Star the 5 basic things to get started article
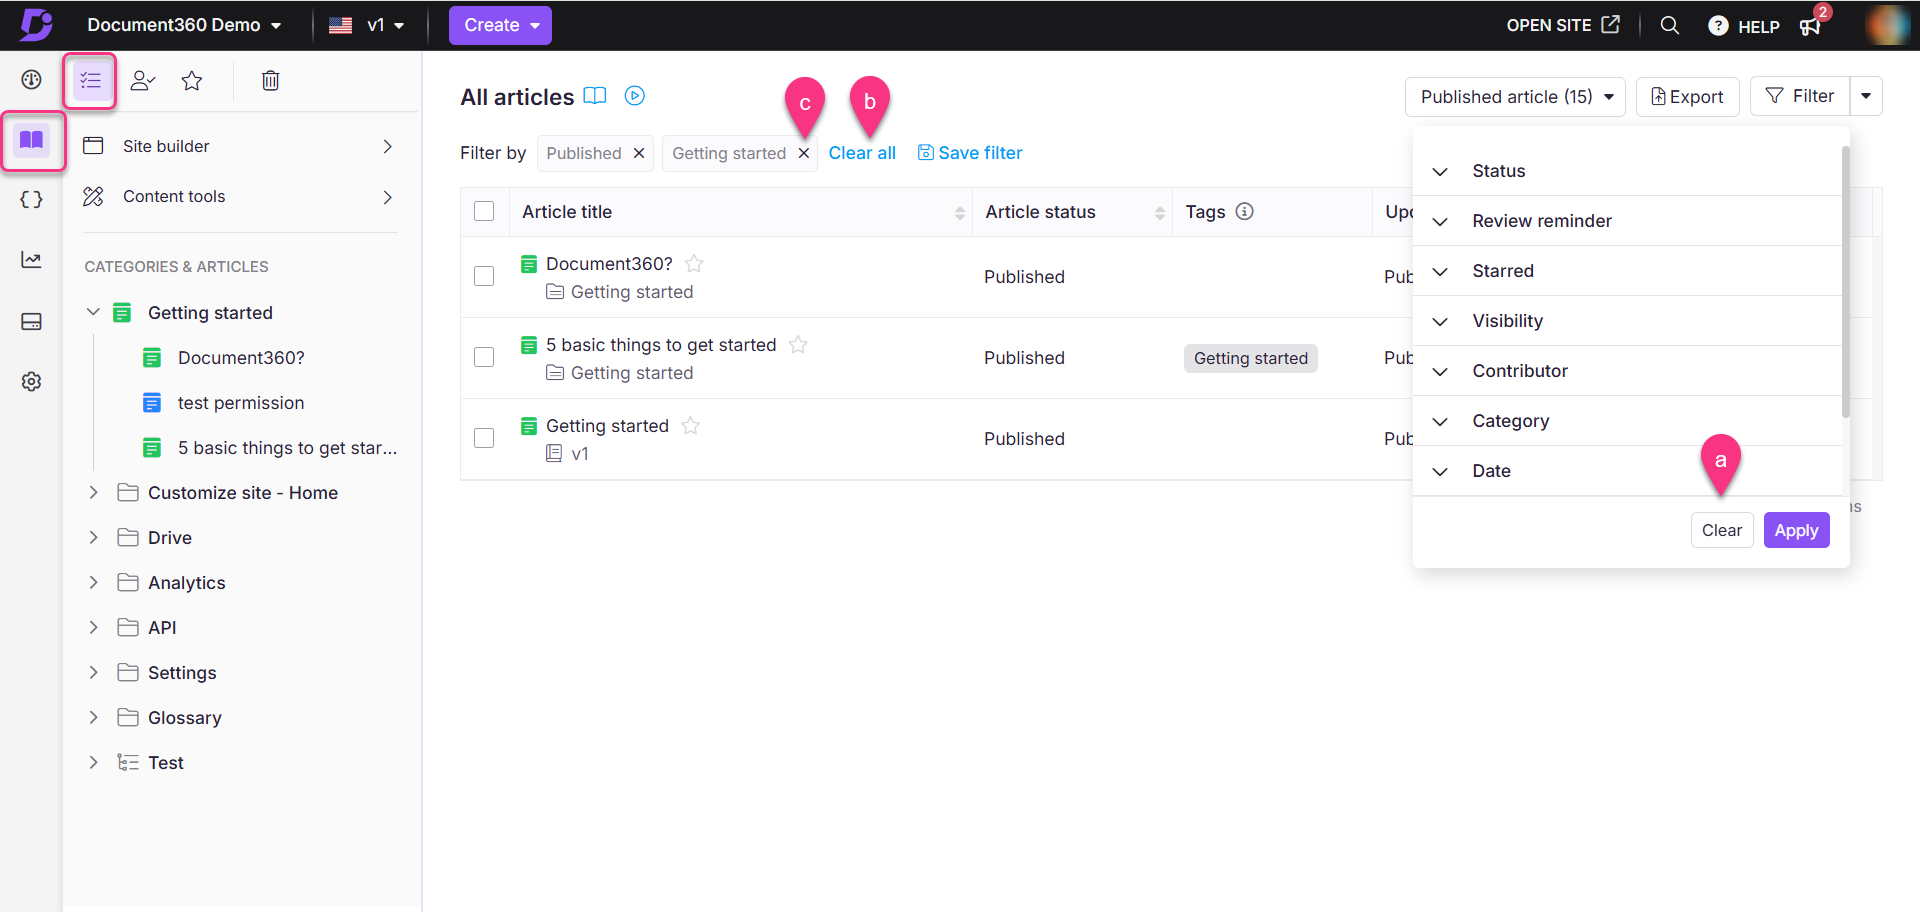This screenshot has width=1920, height=912. point(798,345)
